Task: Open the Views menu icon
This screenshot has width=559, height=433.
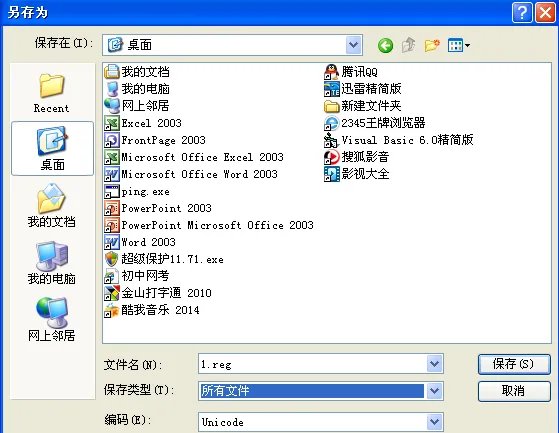Action: pyautogui.click(x=459, y=45)
